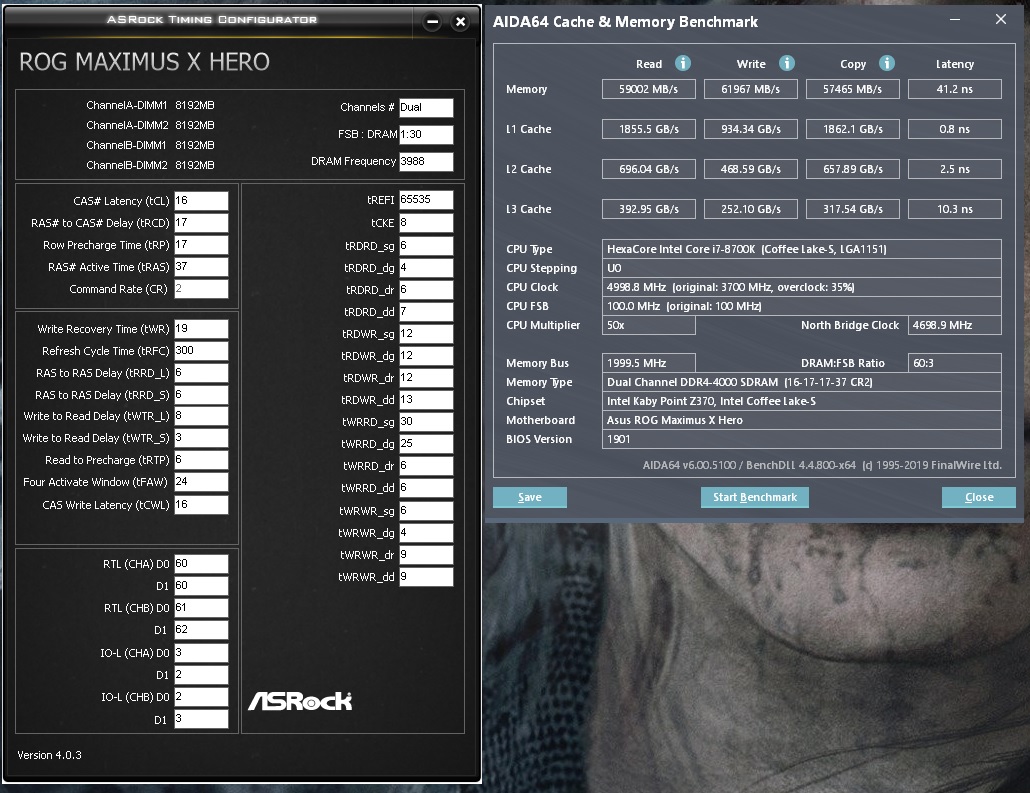Click the Memory Bus value 1999.5 MHz

[x=648, y=363]
